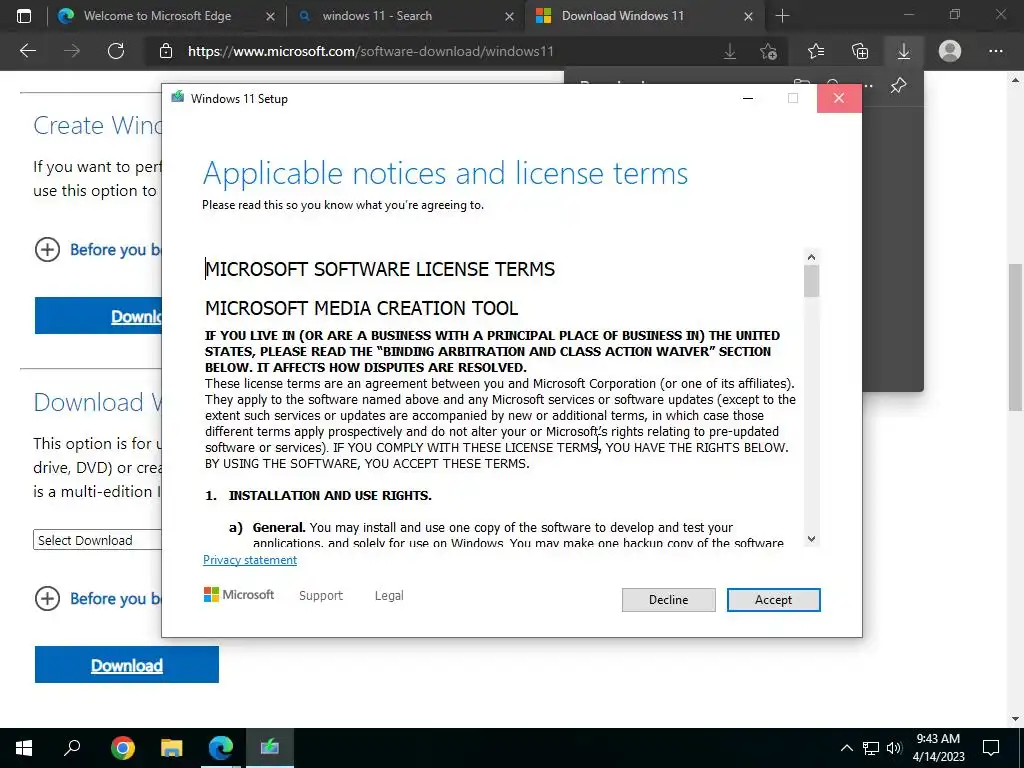Viewport: 1024px width, 768px height.
Task: Open File Explorer from taskbar
Action: (171, 748)
